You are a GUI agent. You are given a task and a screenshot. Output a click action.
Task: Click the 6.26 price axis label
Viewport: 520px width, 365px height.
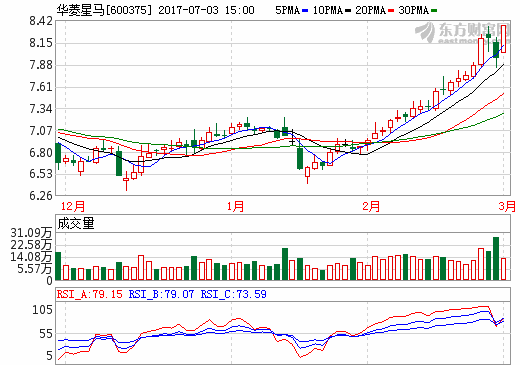coord(41,196)
